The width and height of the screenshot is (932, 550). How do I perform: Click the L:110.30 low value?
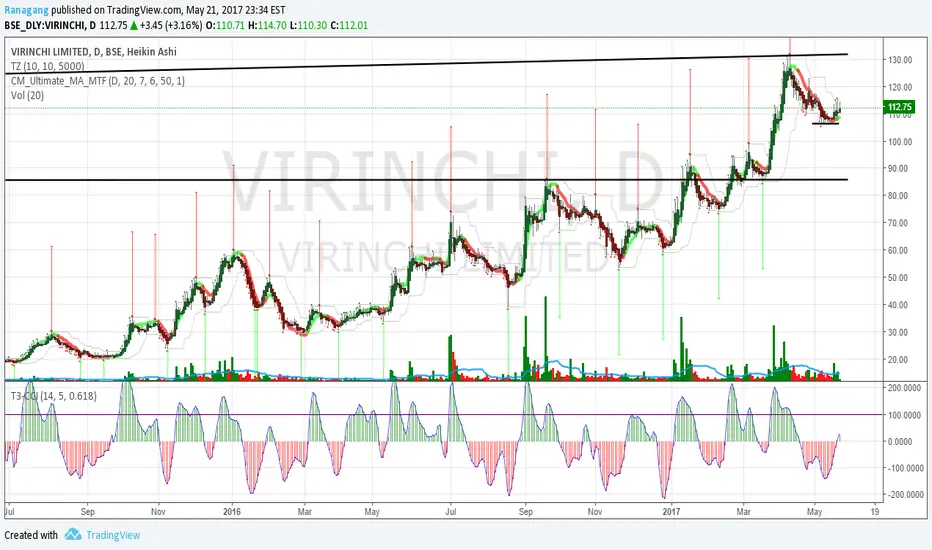(308, 26)
